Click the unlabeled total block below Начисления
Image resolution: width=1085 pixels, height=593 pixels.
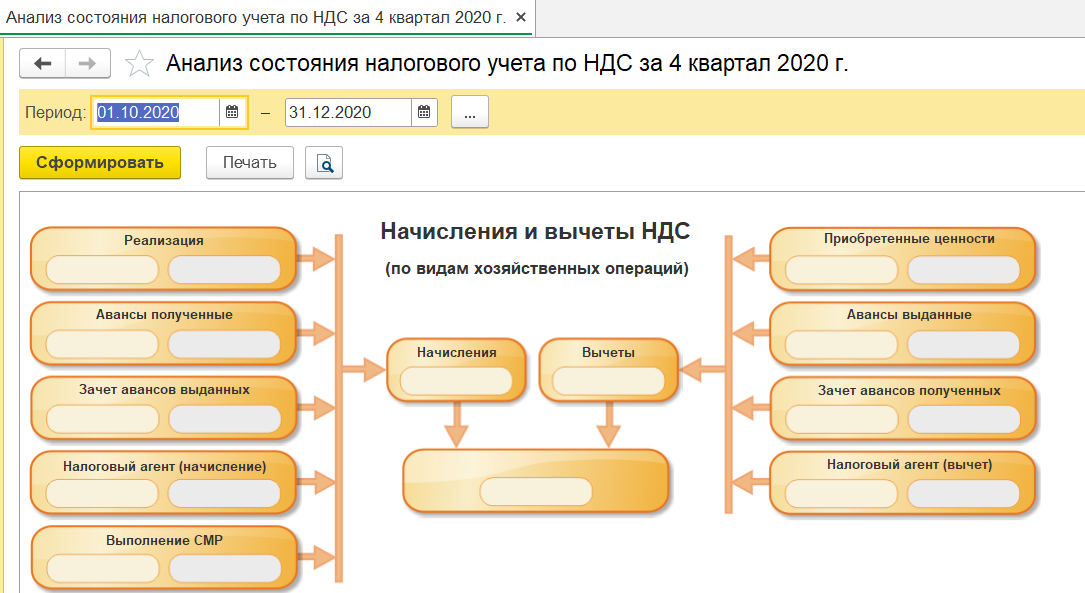click(x=536, y=481)
